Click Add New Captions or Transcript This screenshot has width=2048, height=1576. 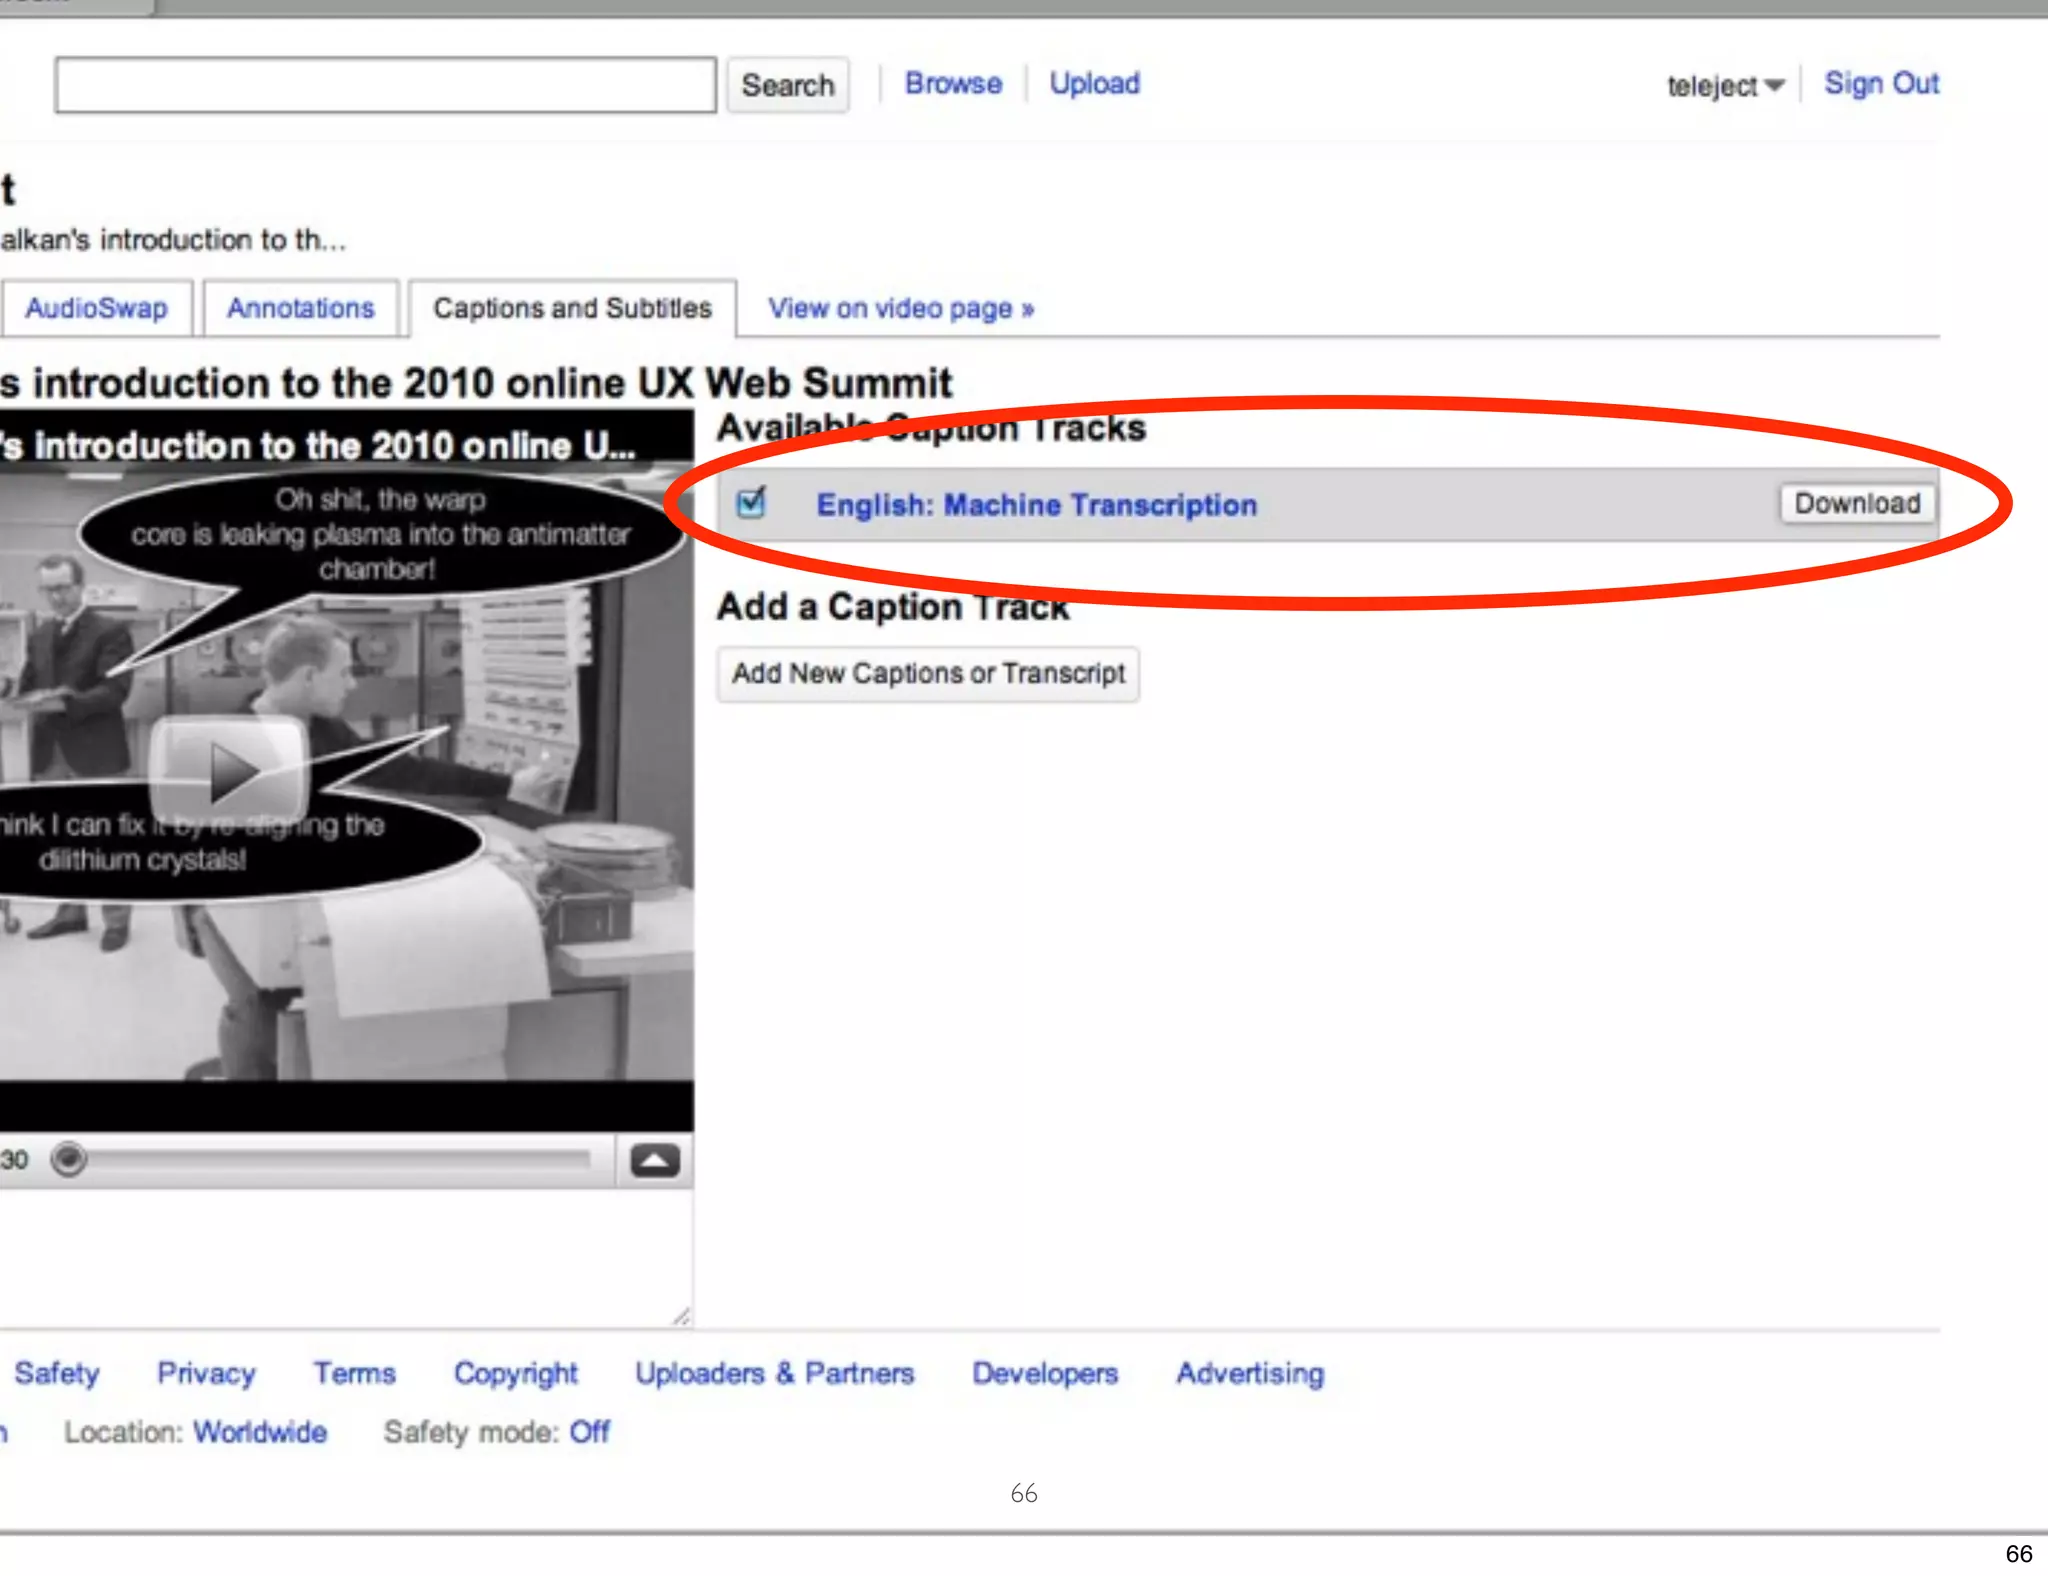coord(928,674)
